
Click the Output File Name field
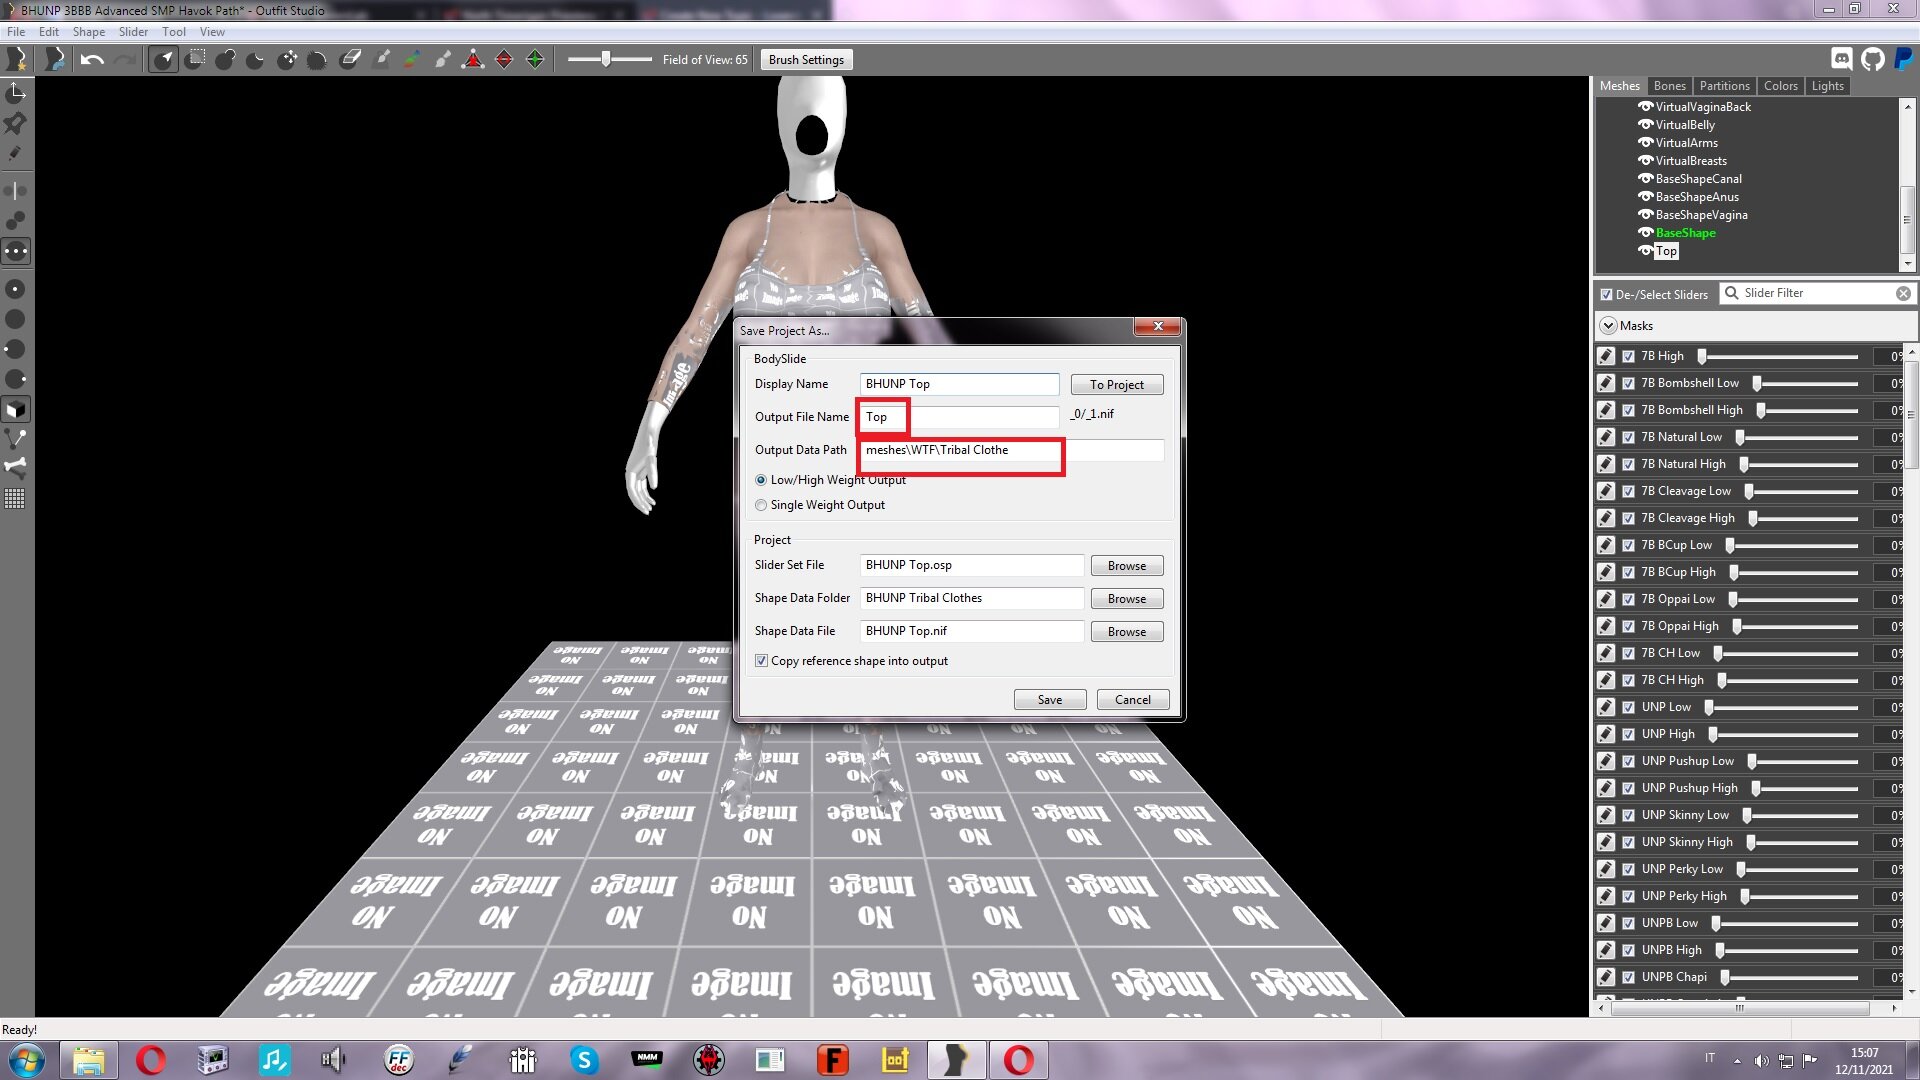[x=959, y=417]
